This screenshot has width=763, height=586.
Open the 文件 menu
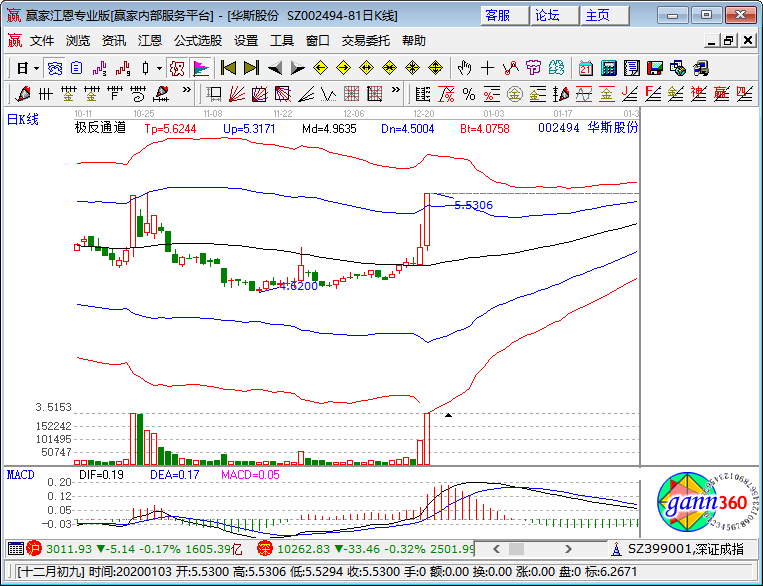coord(42,41)
